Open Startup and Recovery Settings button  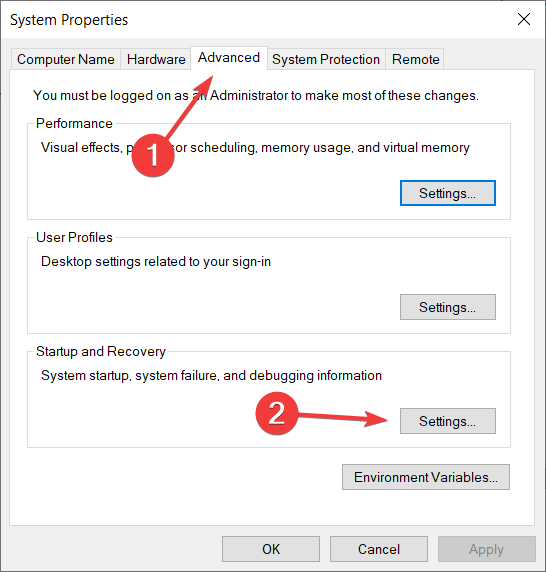click(448, 421)
